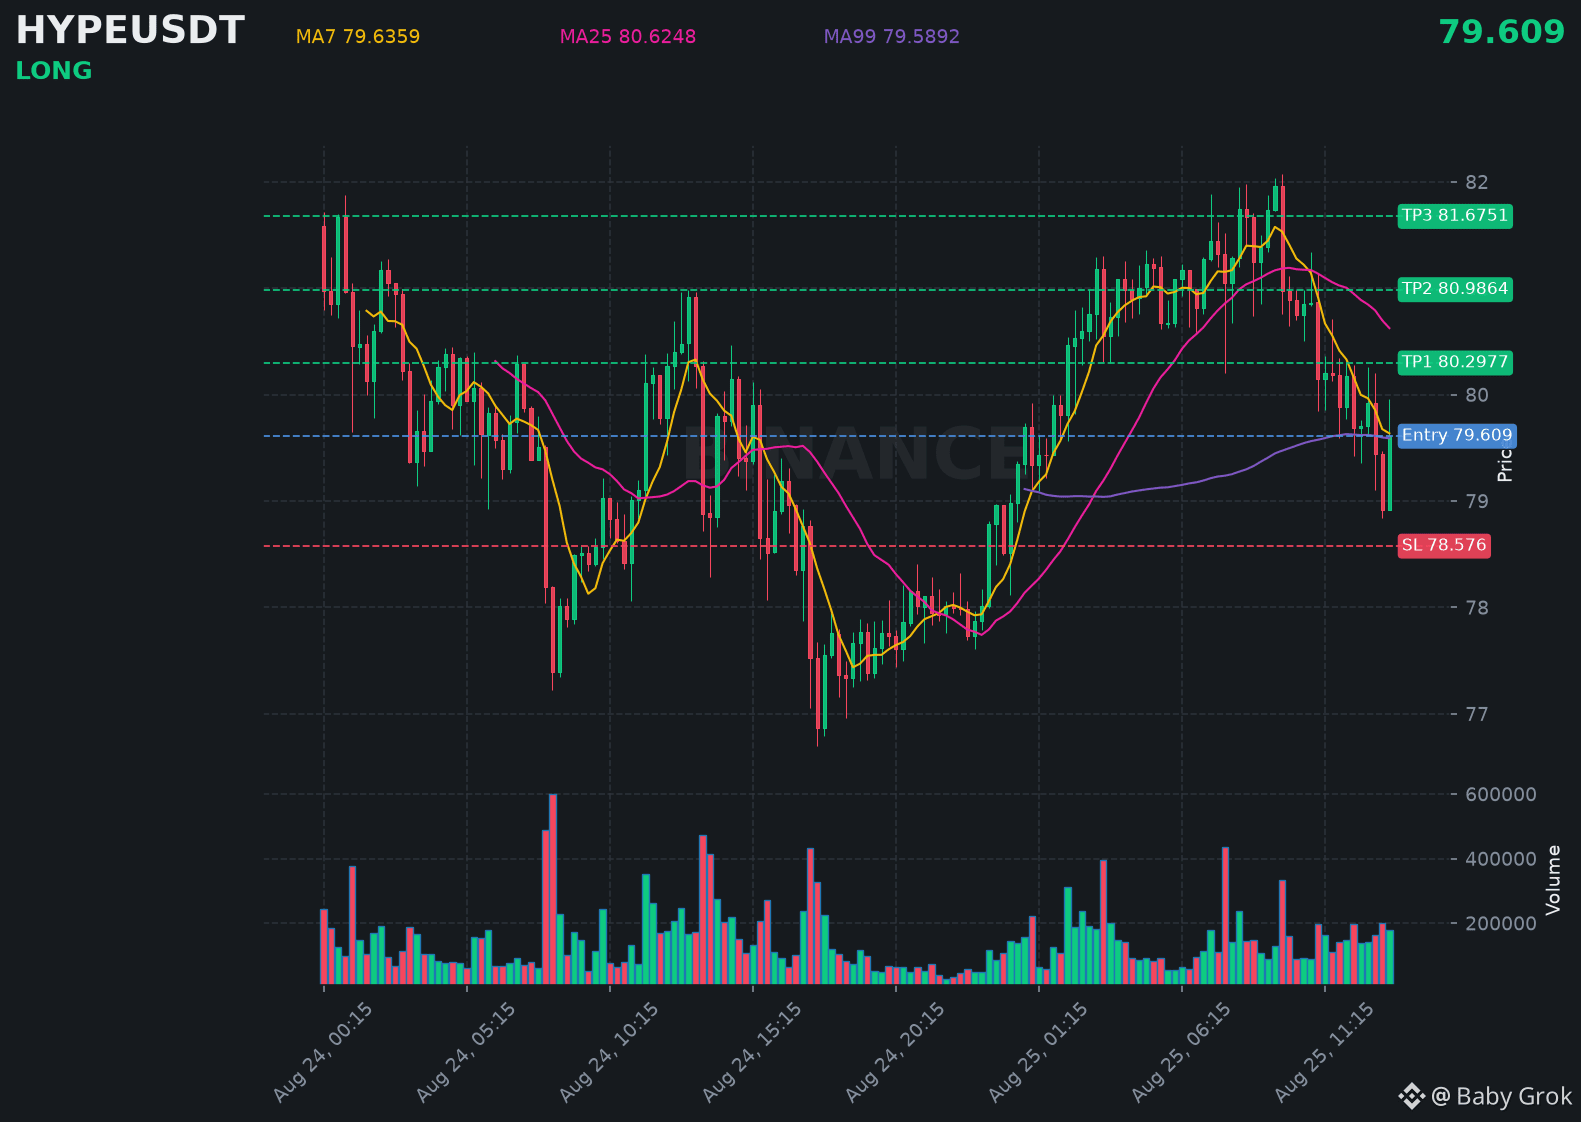
Task: Click time label Aug 24, 20:15
Action: (894, 1053)
